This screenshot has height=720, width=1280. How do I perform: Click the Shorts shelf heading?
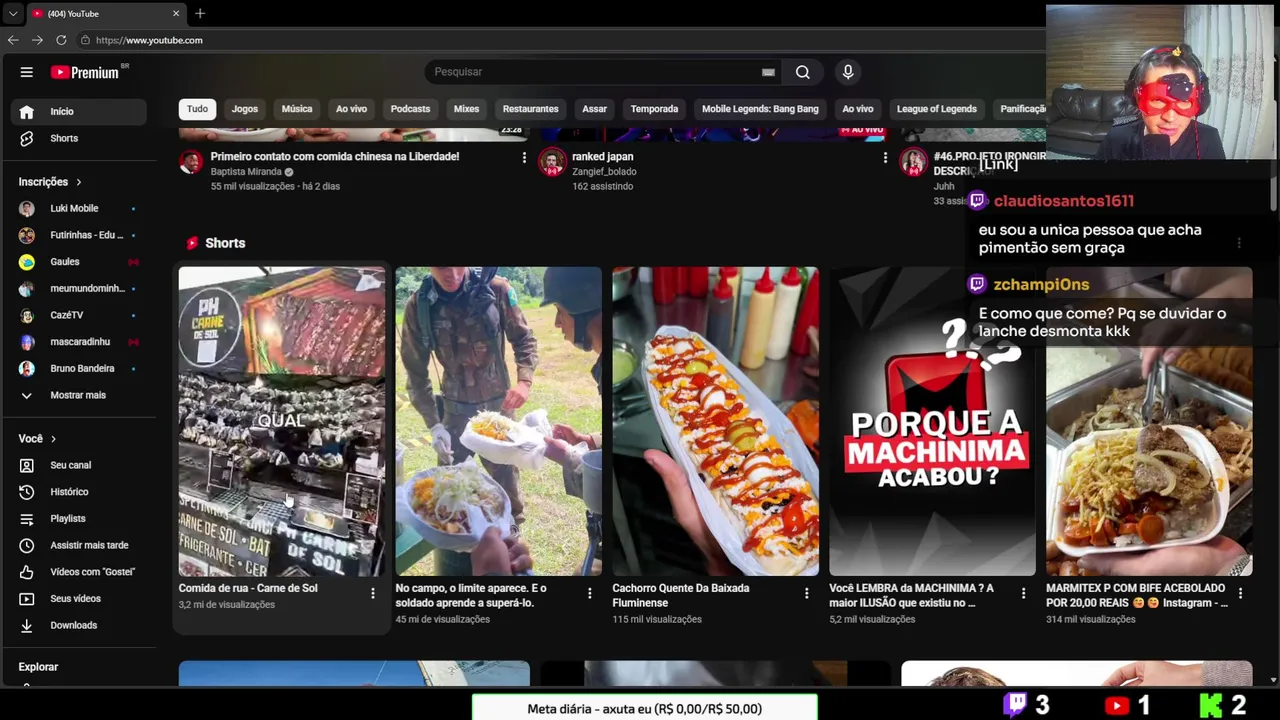tap(225, 243)
